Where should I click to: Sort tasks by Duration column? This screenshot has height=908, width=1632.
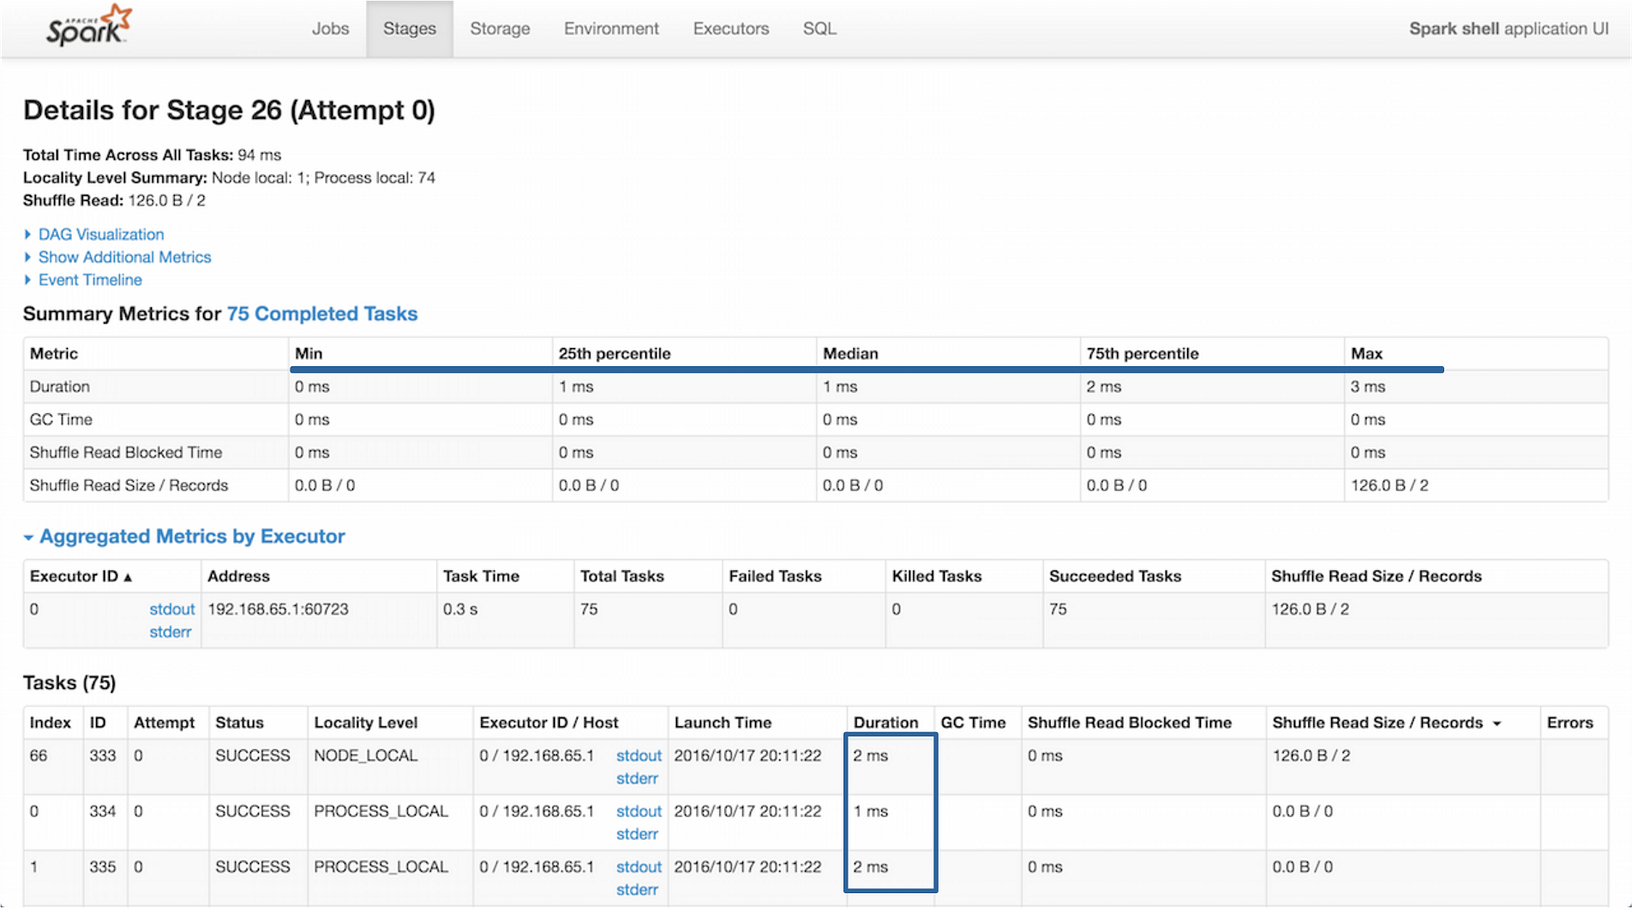(x=888, y=722)
